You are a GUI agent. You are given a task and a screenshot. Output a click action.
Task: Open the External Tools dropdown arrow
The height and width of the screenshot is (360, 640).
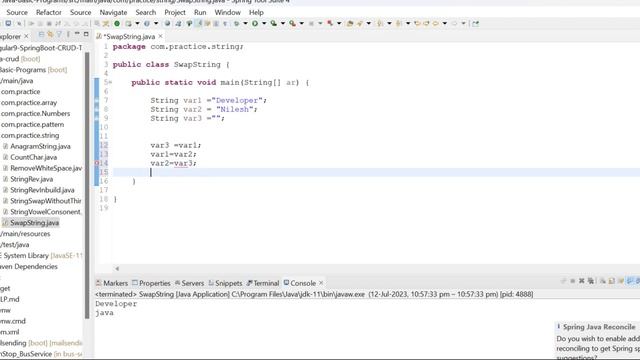tap(302, 23)
